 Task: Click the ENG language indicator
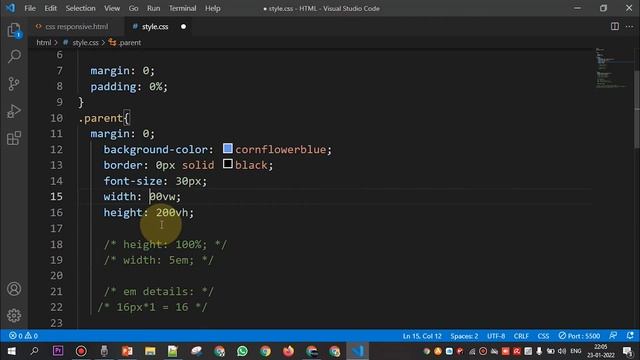[576, 351]
